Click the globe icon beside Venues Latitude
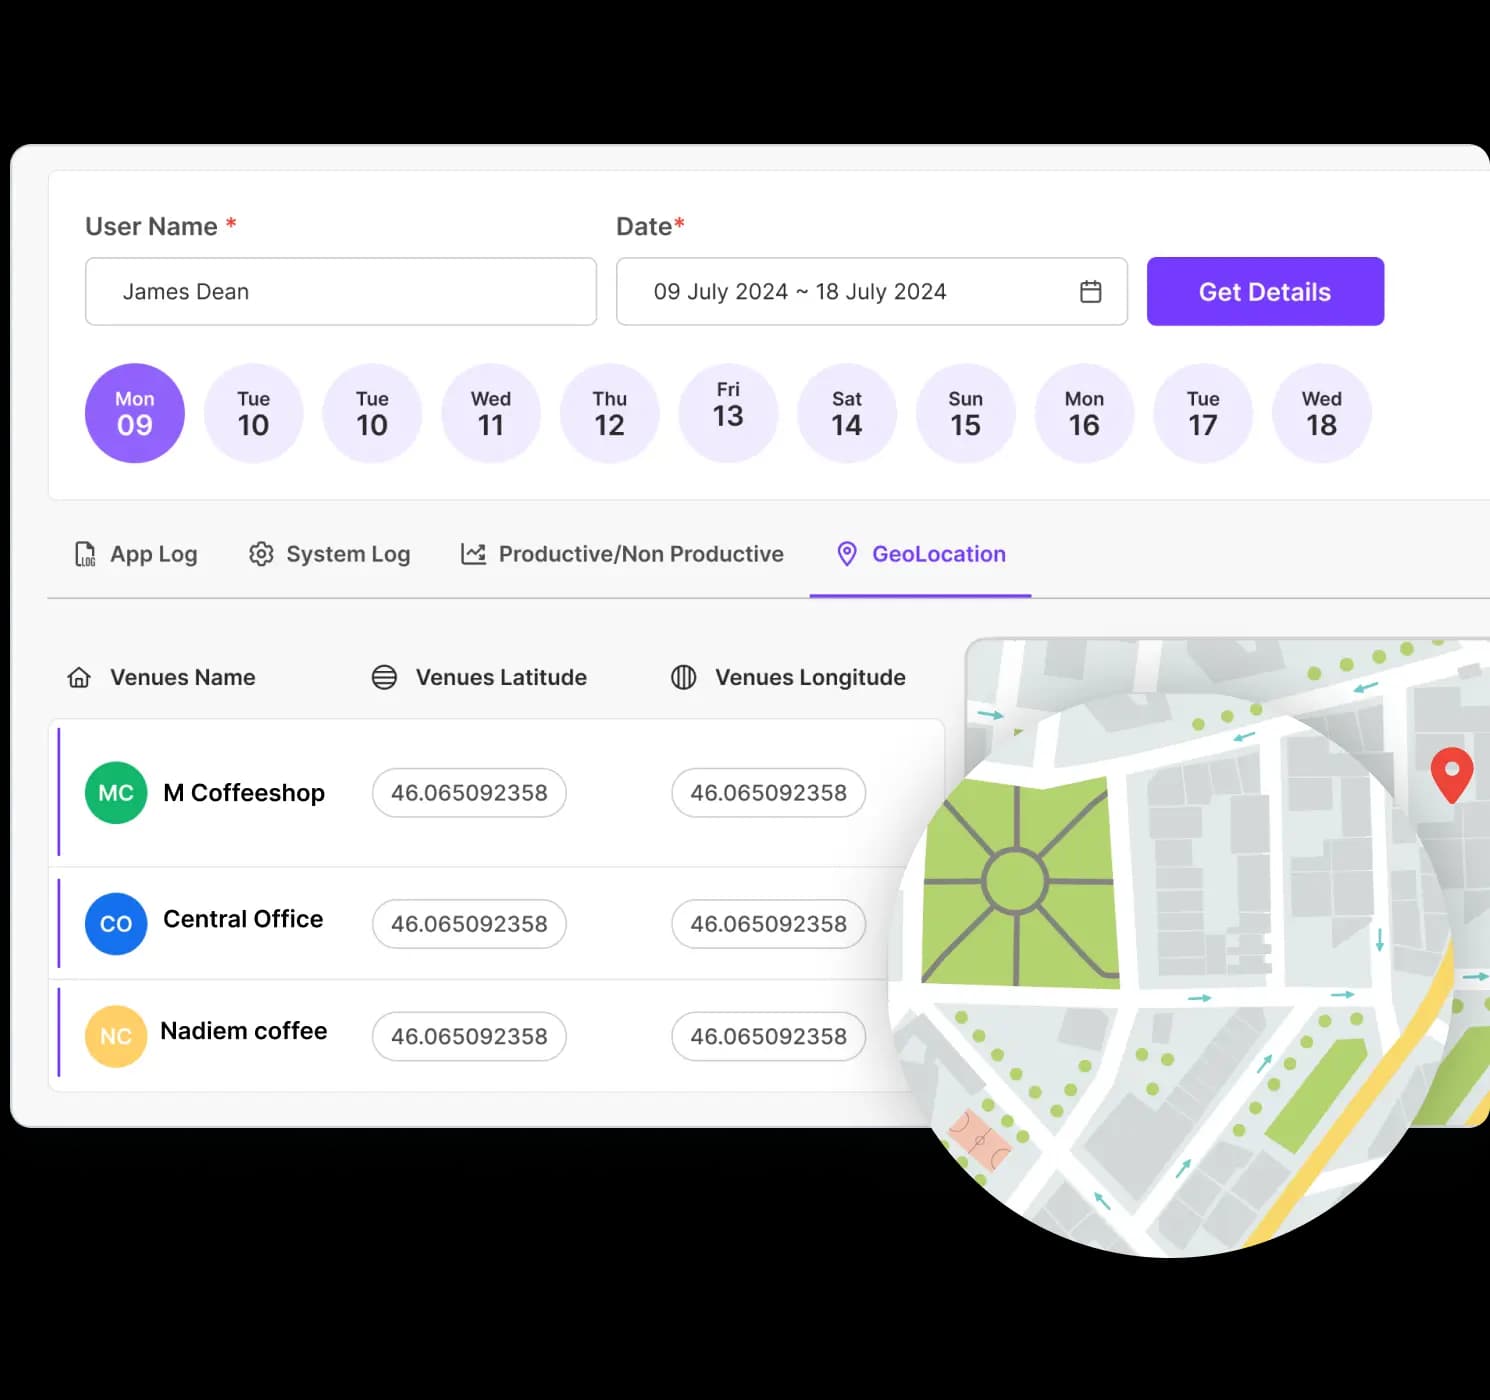This screenshot has width=1490, height=1400. click(384, 677)
